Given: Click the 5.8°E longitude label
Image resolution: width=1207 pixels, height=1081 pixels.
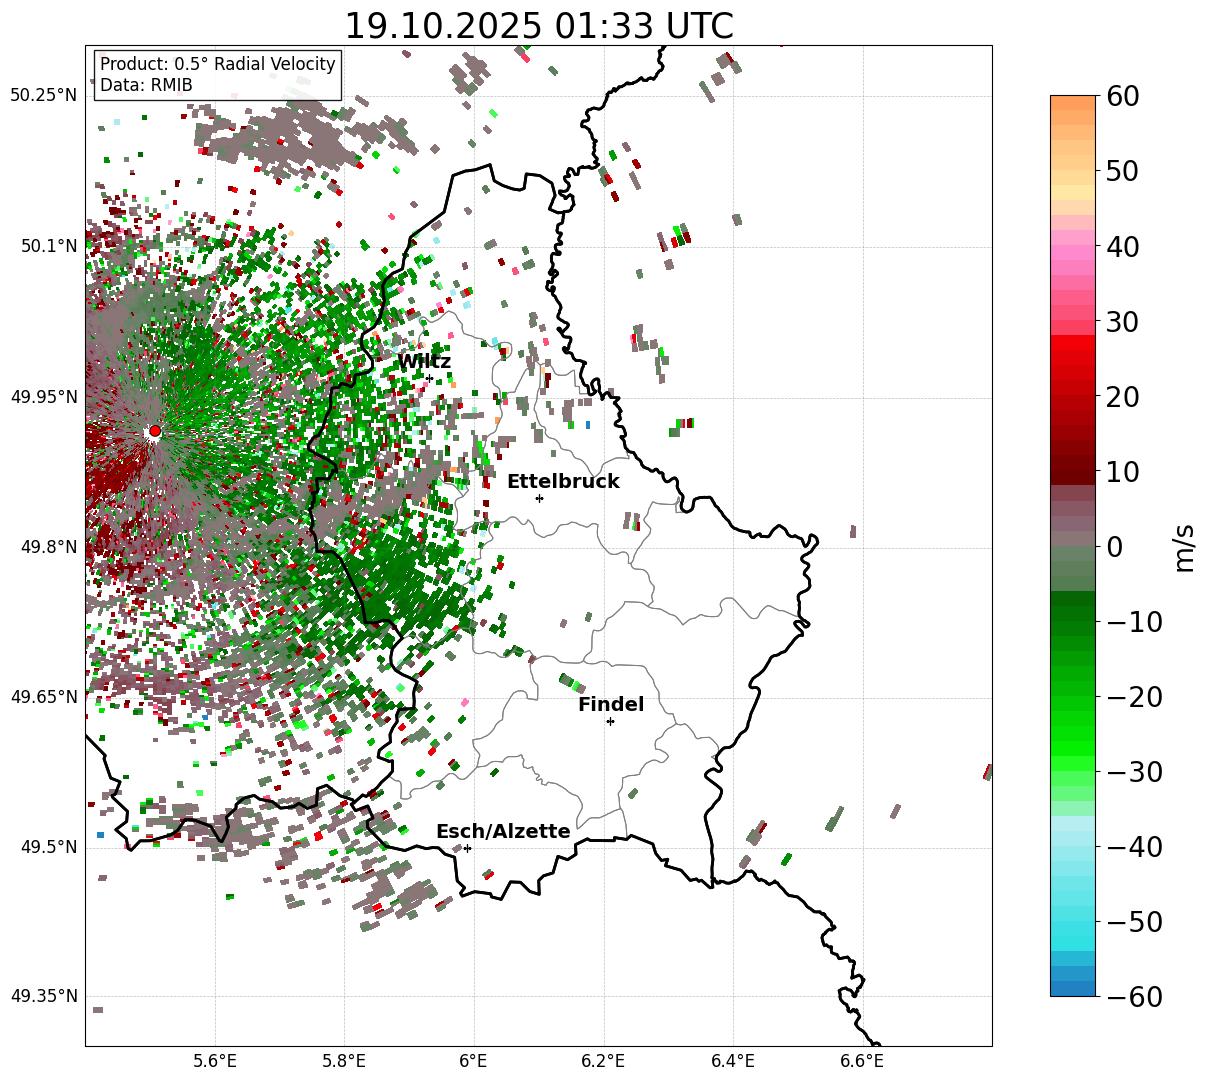Looking at the screenshot, I should click(344, 1061).
